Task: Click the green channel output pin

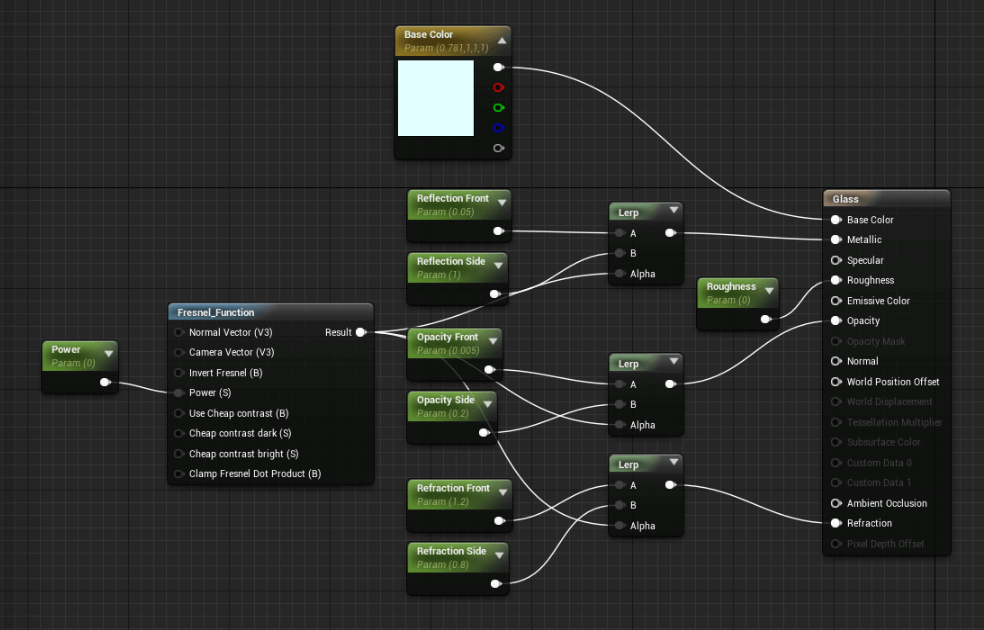Action: 498,108
